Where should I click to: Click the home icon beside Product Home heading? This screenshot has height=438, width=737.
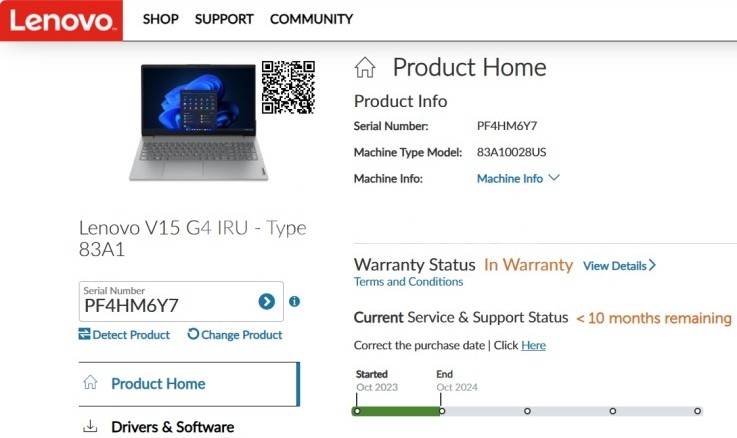[x=365, y=68]
